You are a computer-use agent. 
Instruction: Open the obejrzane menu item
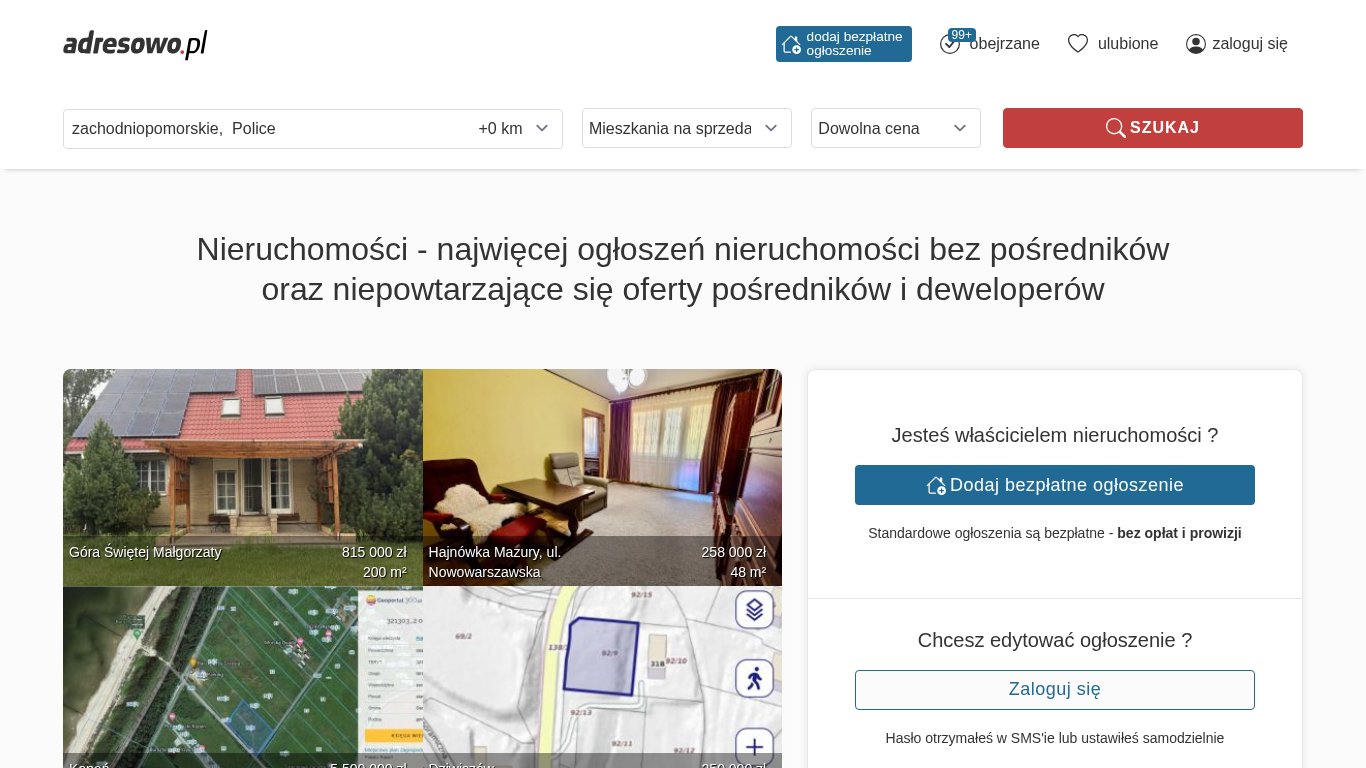click(1004, 44)
